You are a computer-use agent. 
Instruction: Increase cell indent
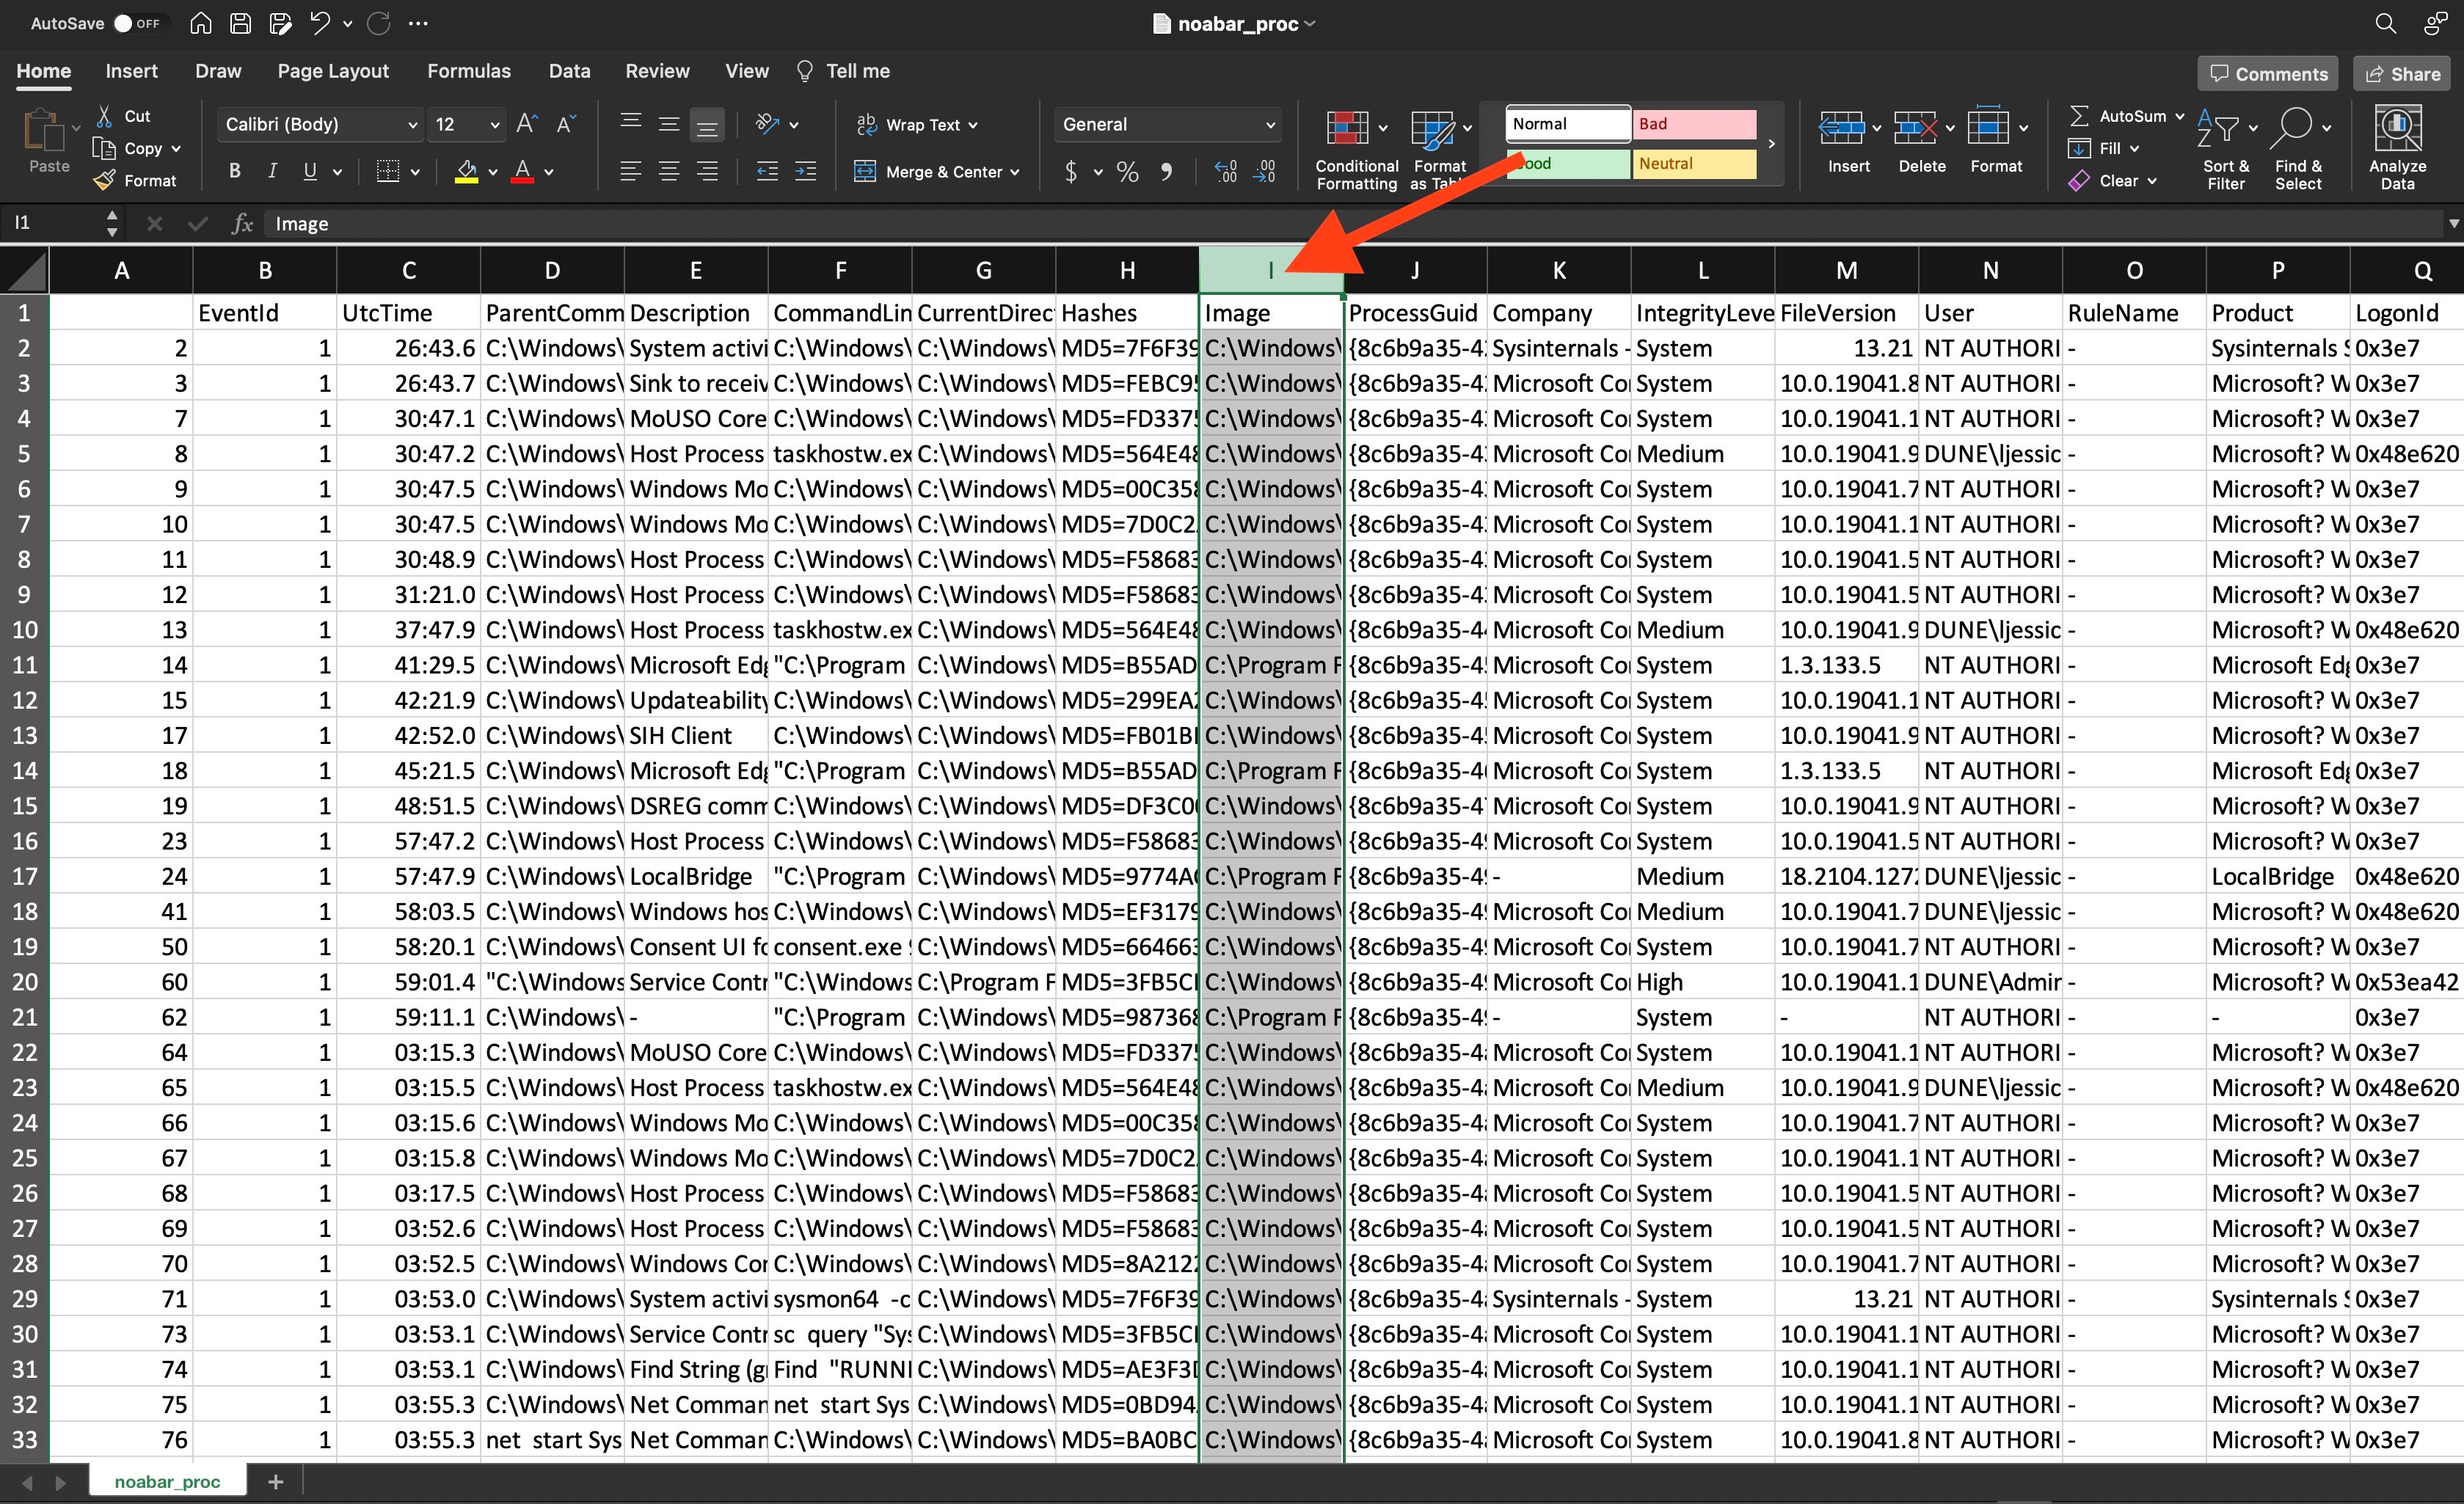pos(805,171)
